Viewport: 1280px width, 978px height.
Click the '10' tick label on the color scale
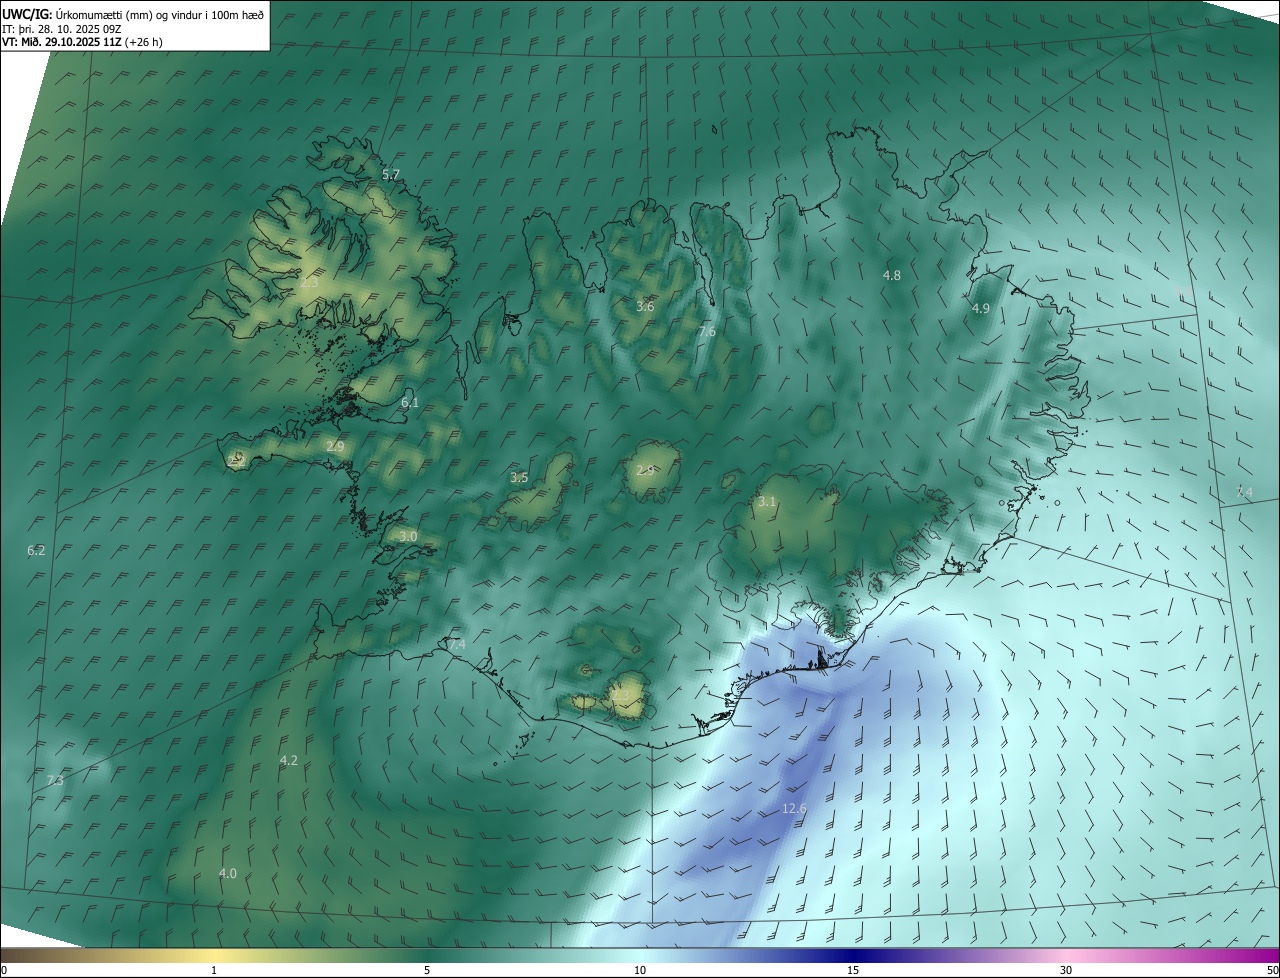(x=640, y=970)
